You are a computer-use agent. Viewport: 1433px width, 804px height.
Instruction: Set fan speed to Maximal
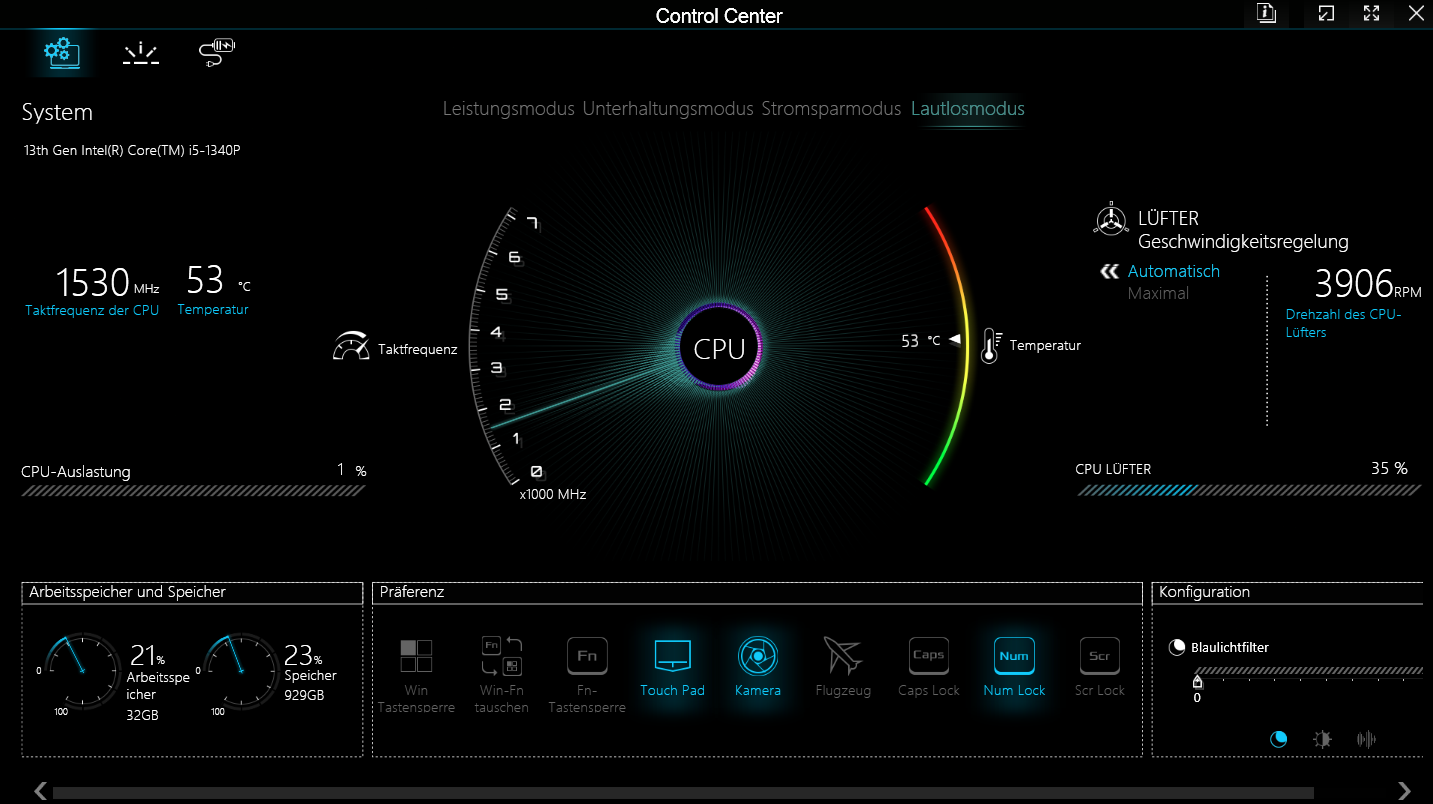point(1158,293)
